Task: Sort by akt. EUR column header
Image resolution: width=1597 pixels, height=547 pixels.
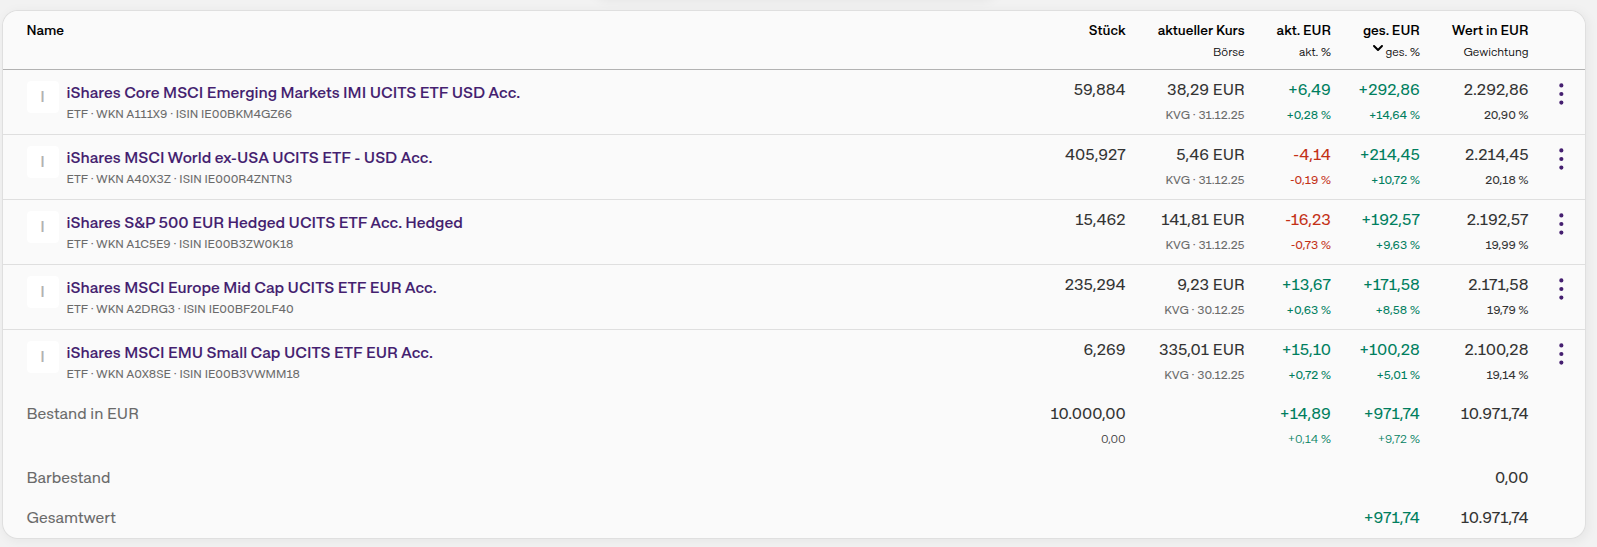Action: 1303,31
